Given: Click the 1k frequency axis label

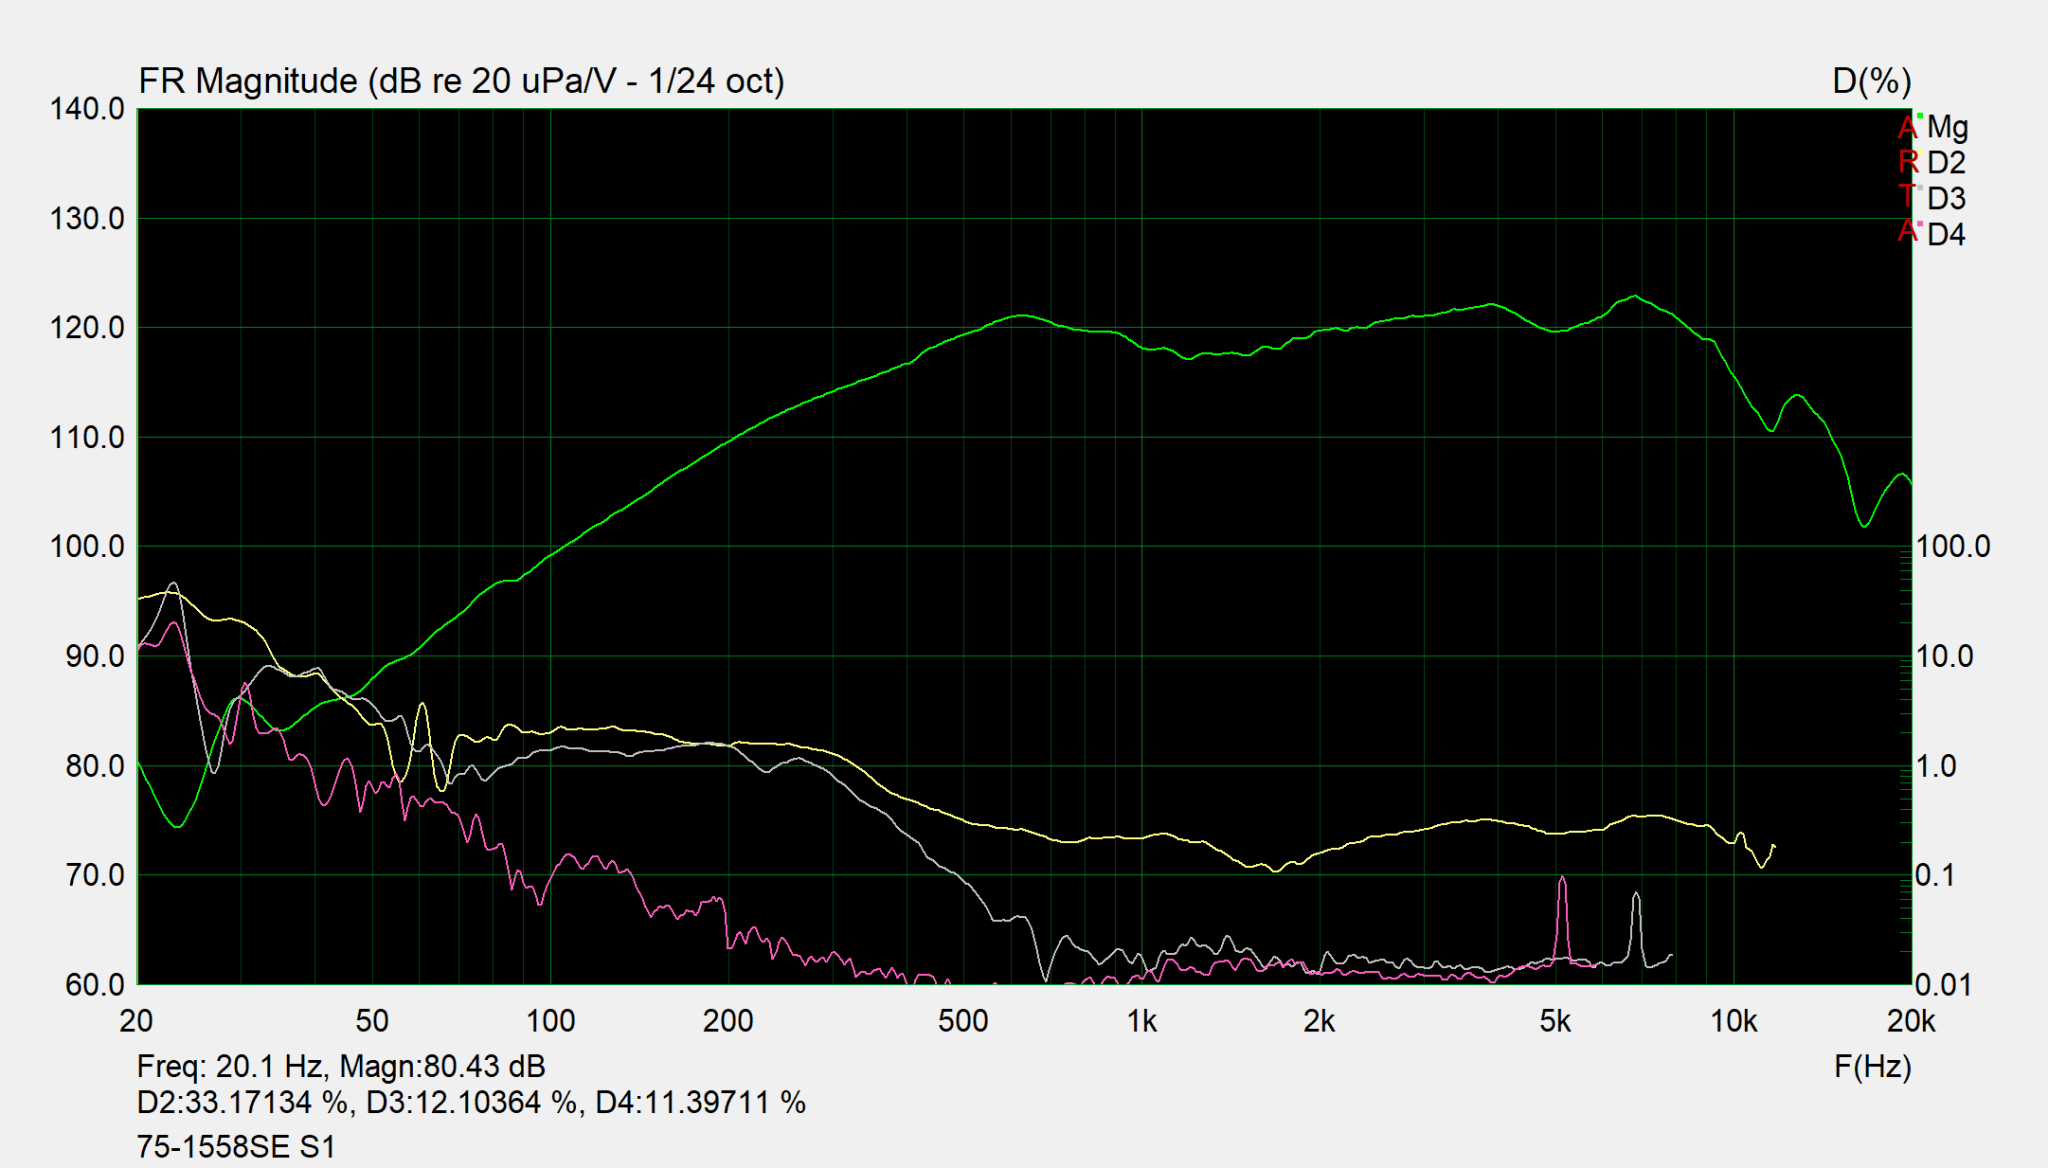Looking at the screenshot, I should click(1141, 1021).
